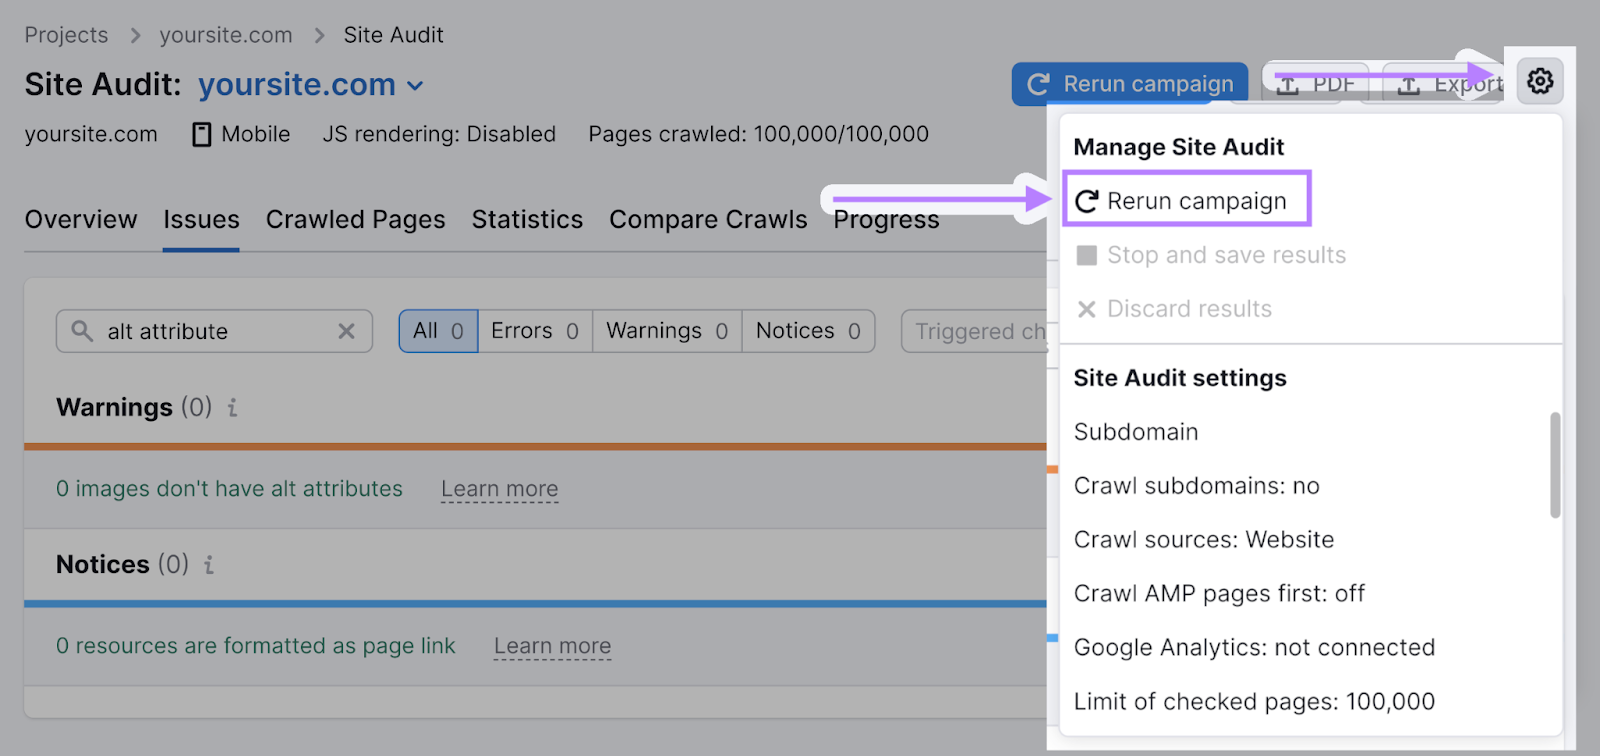Switch to the Statistics tab
This screenshot has height=756, width=1600.
[527, 220]
